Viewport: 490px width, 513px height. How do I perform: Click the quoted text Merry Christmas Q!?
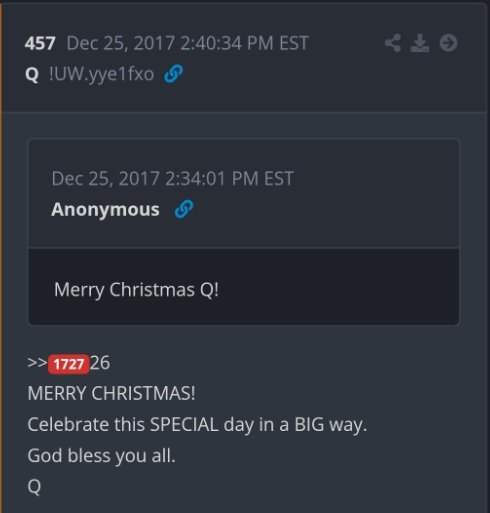(x=136, y=289)
